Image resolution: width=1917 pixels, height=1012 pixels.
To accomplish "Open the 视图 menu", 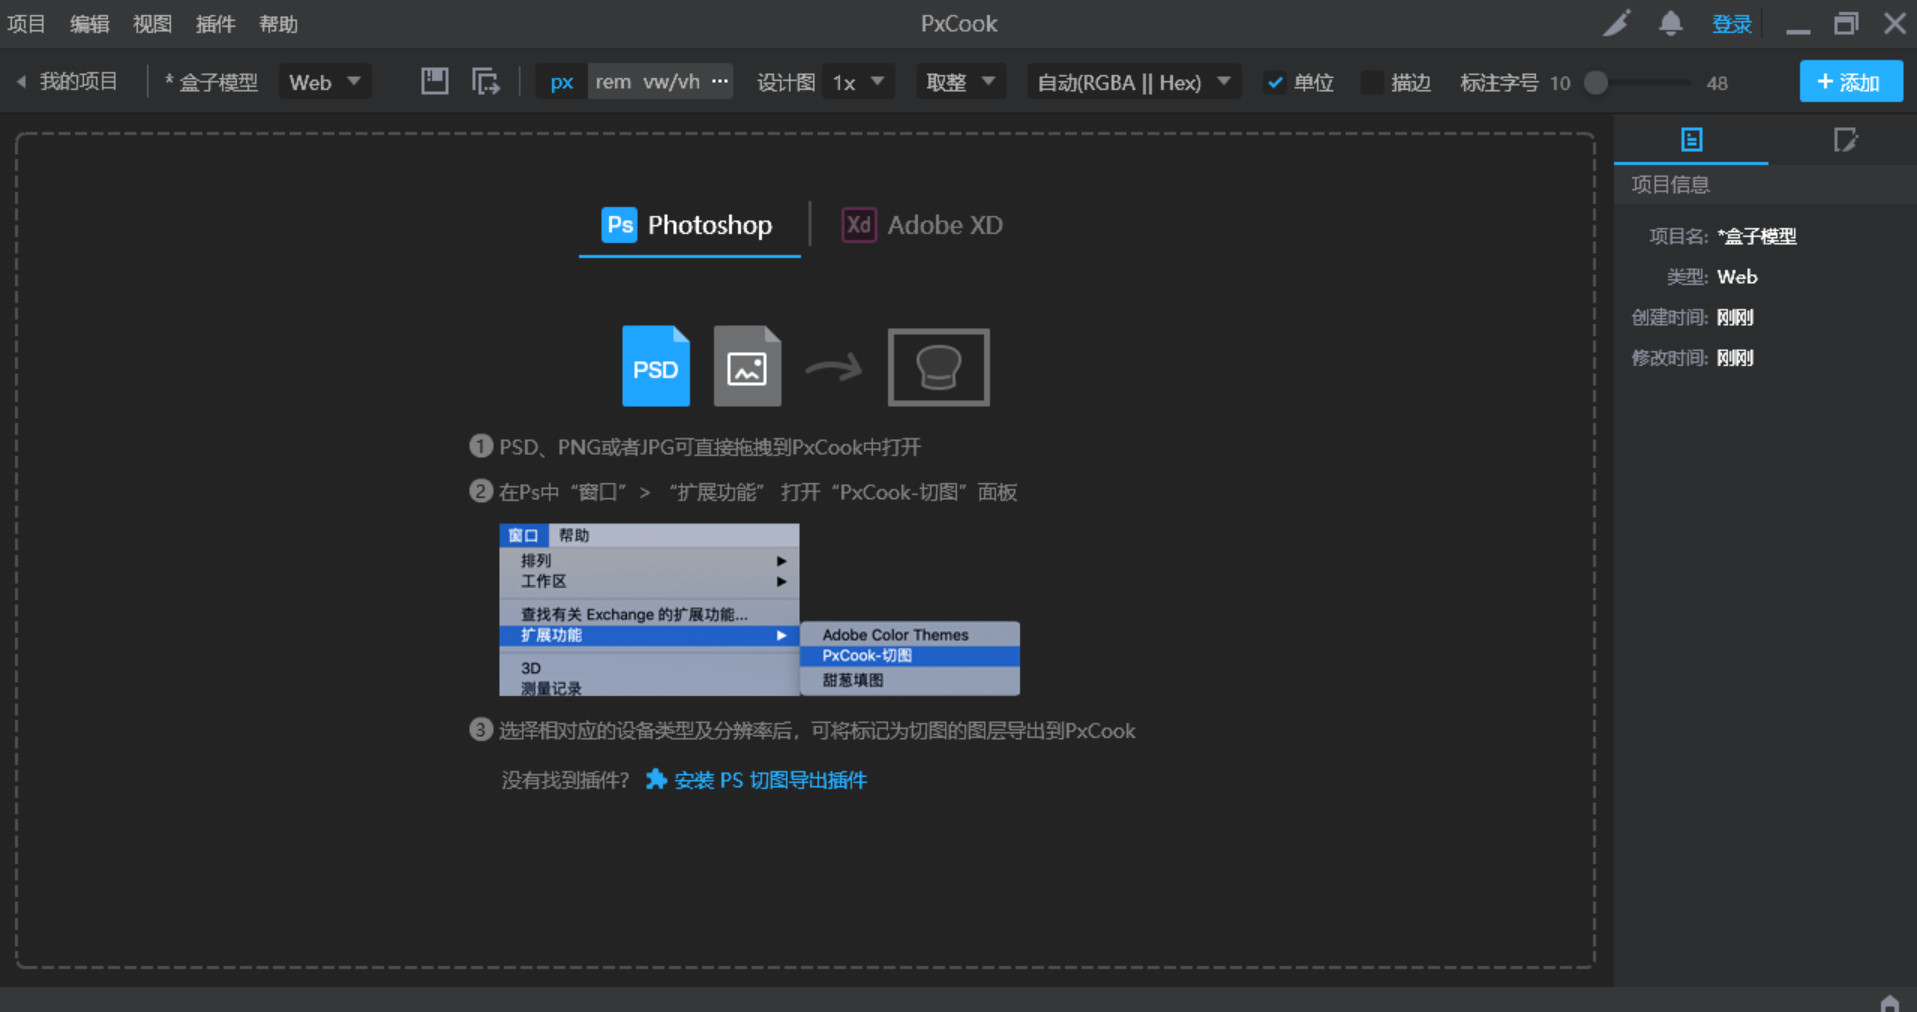I will pyautogui.click(x=152, y=24).
